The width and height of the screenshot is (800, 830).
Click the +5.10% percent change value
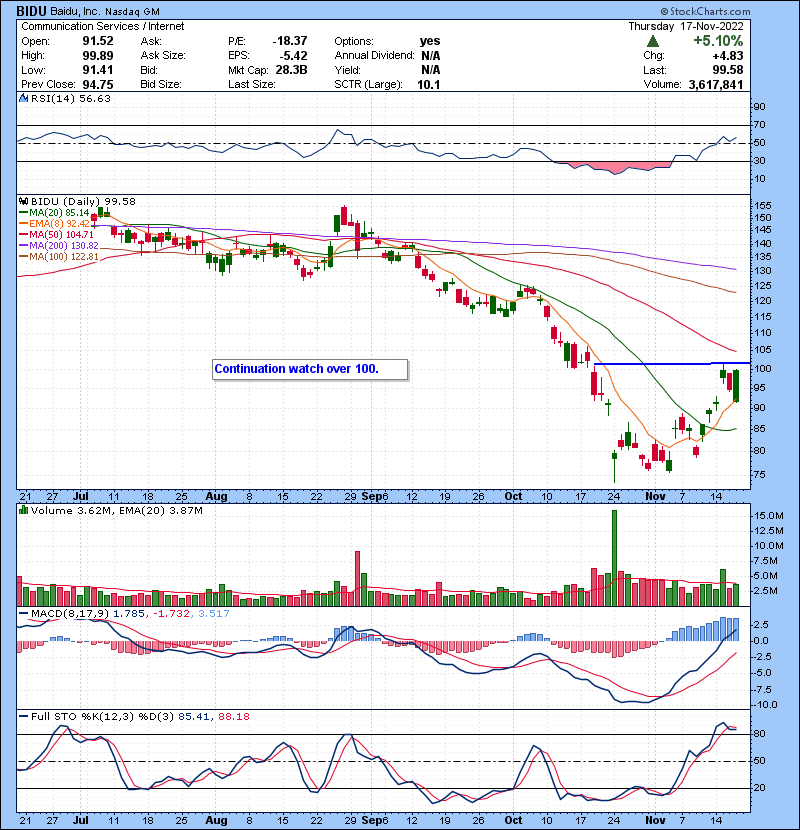click(718, 41)
